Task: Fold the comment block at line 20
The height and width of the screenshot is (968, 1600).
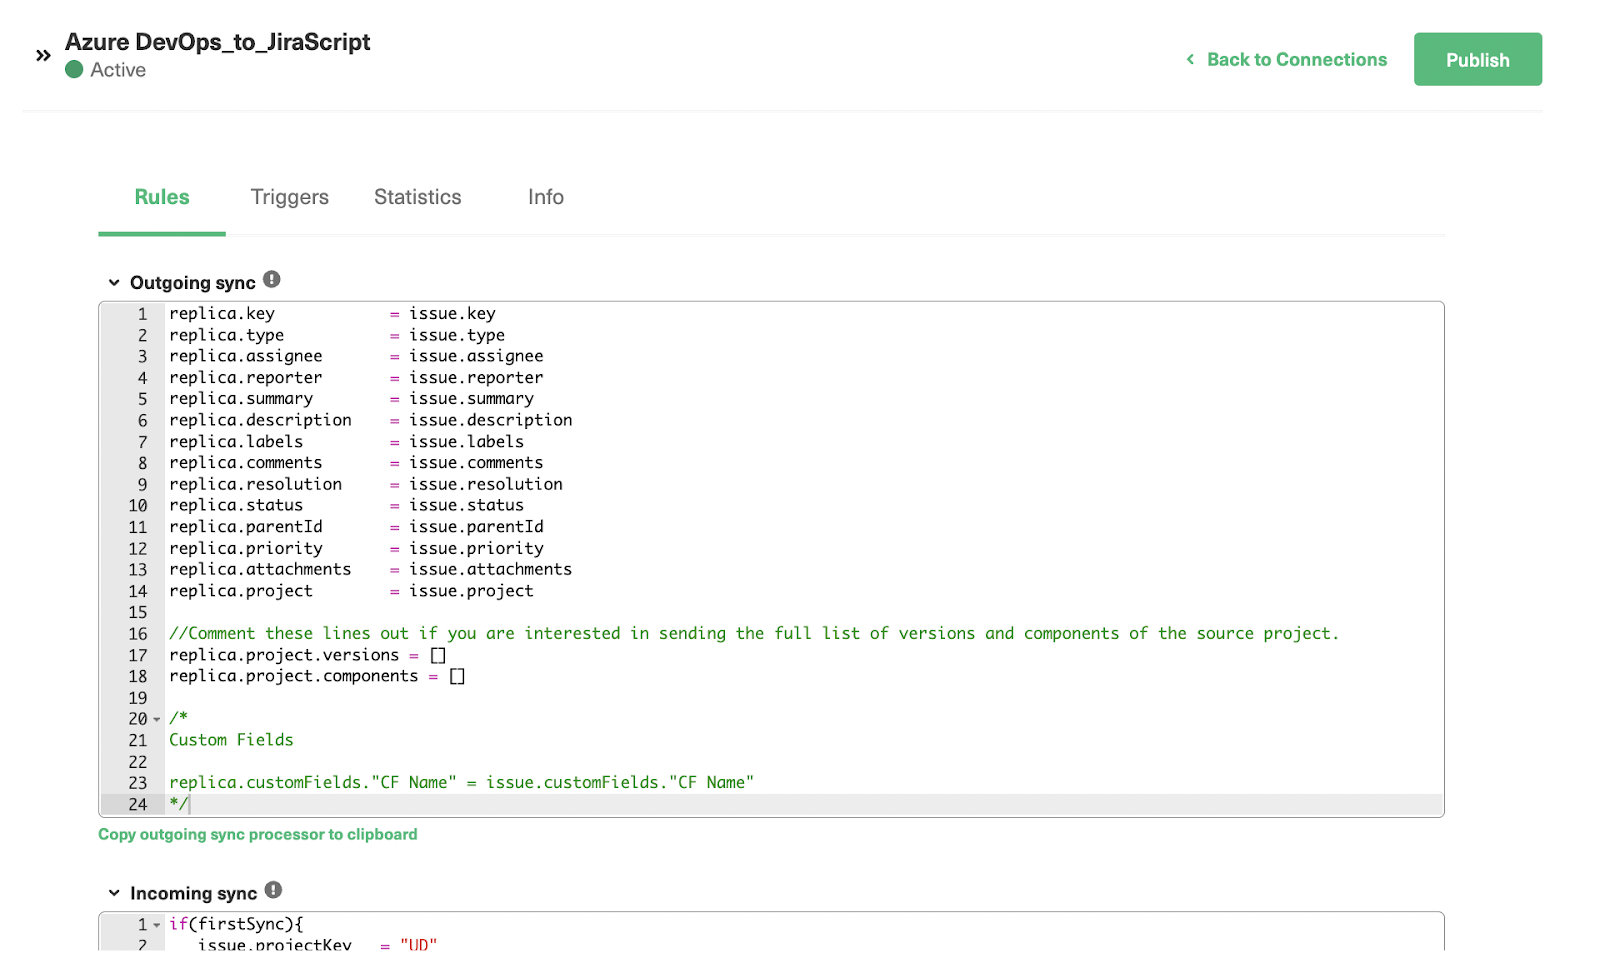Action: (x=157, y=720)
